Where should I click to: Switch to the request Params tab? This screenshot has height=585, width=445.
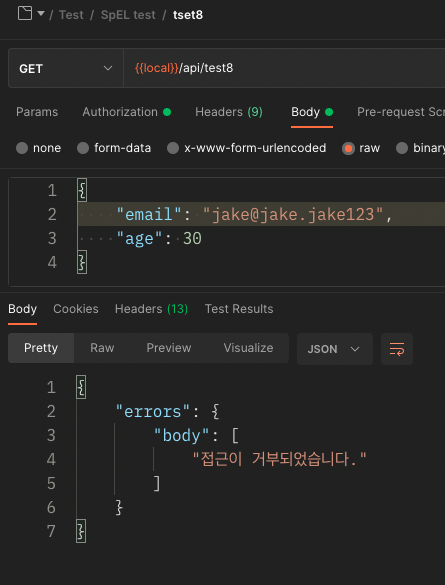37,112
